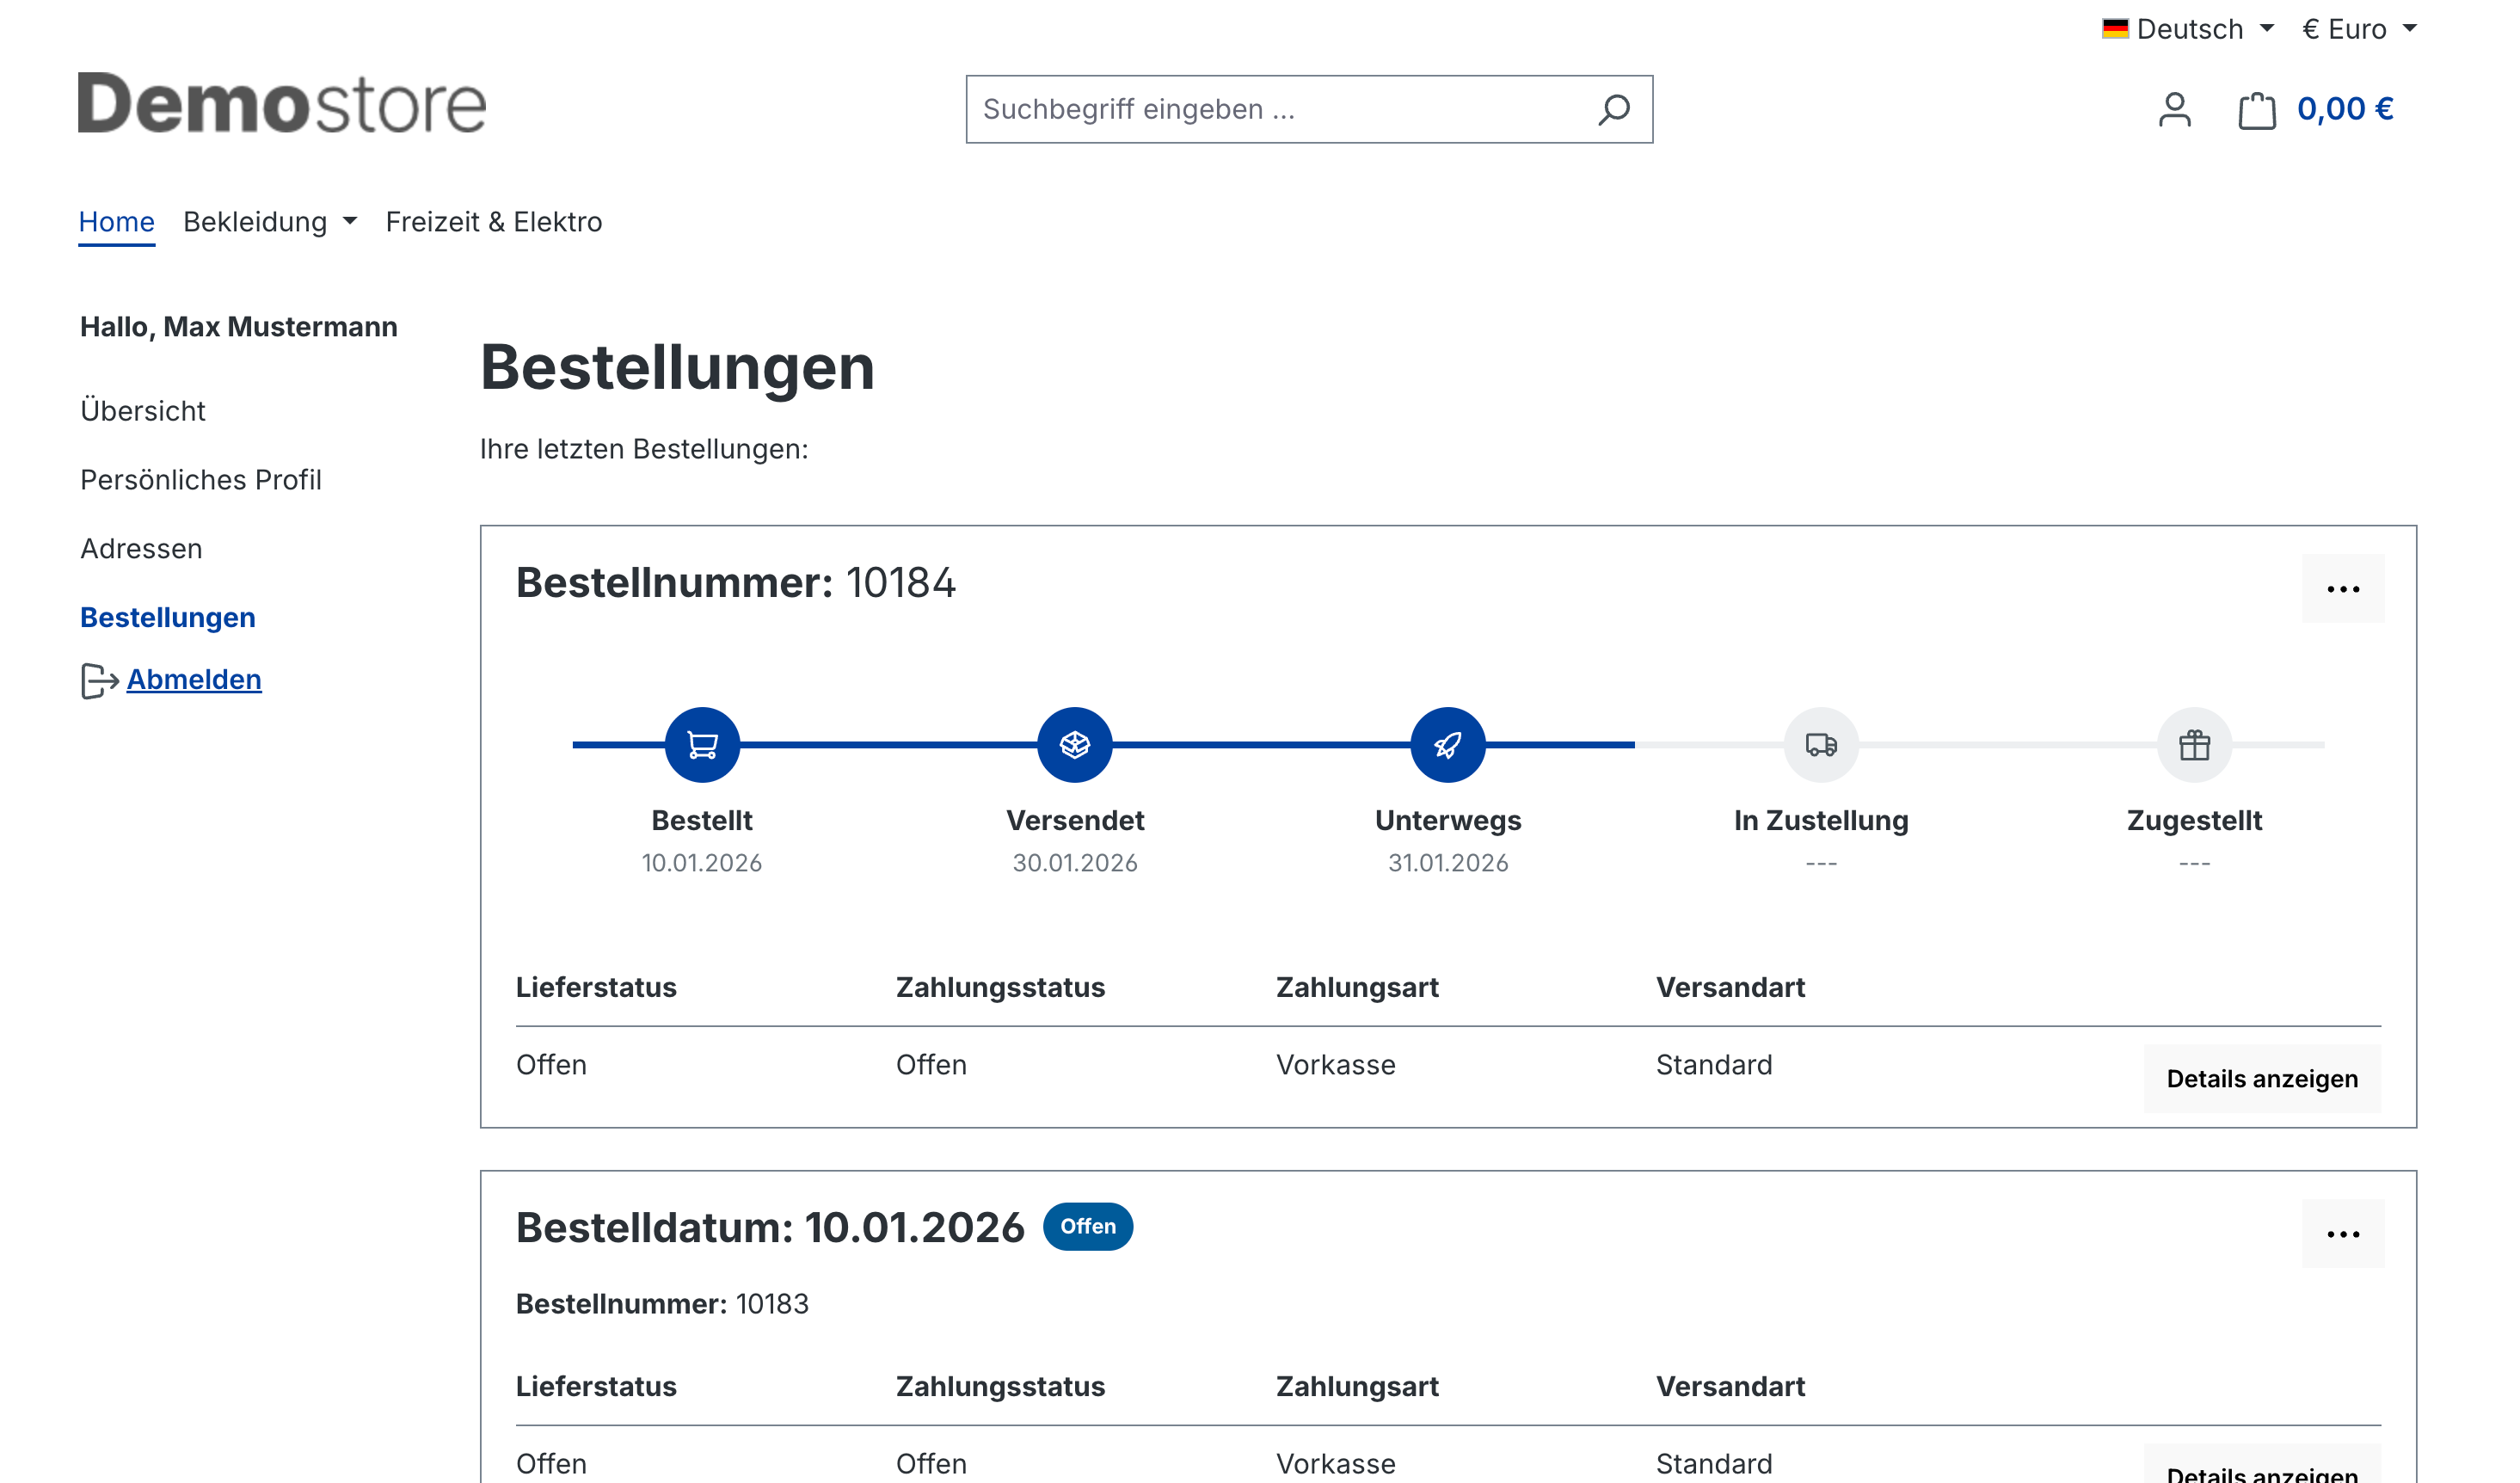Screen dimensions: 2520x1483
Task: Click the logout arrow icon beside Abmelden
Action: (99, 681)
